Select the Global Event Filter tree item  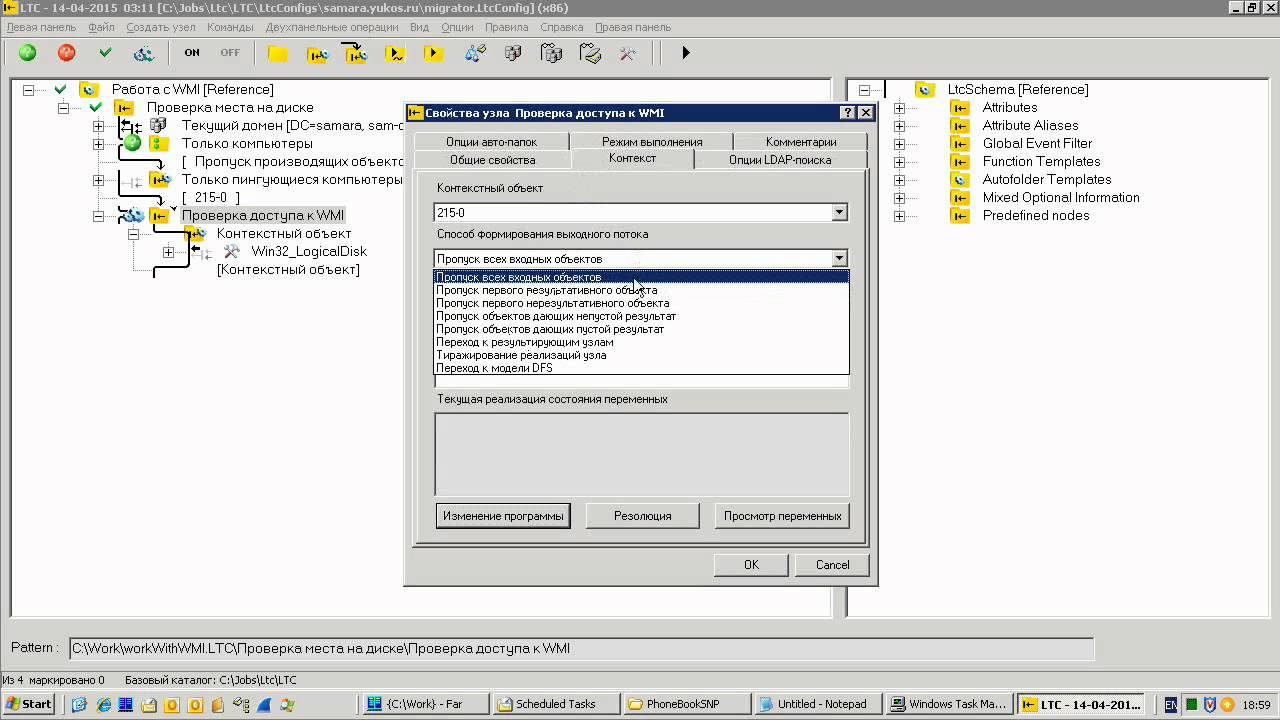point(1037,143)
